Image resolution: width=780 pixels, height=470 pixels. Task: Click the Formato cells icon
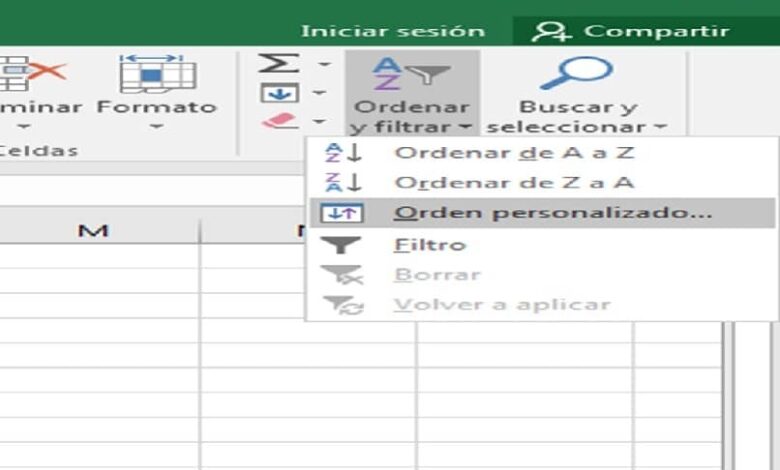coord(156,72)
